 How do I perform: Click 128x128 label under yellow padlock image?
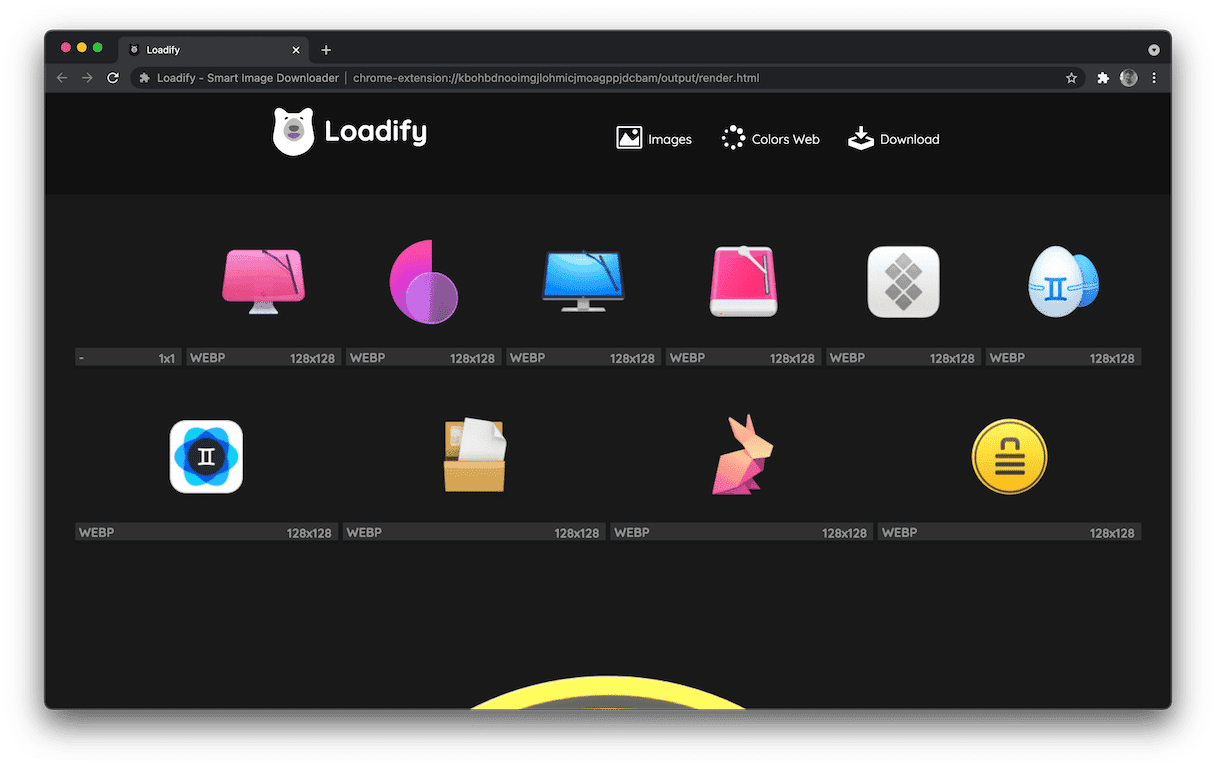coord(1112,533)
